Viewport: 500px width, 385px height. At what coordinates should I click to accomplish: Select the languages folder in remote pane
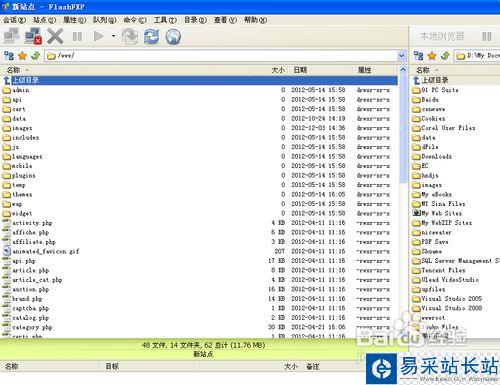[x=27, y=156]
